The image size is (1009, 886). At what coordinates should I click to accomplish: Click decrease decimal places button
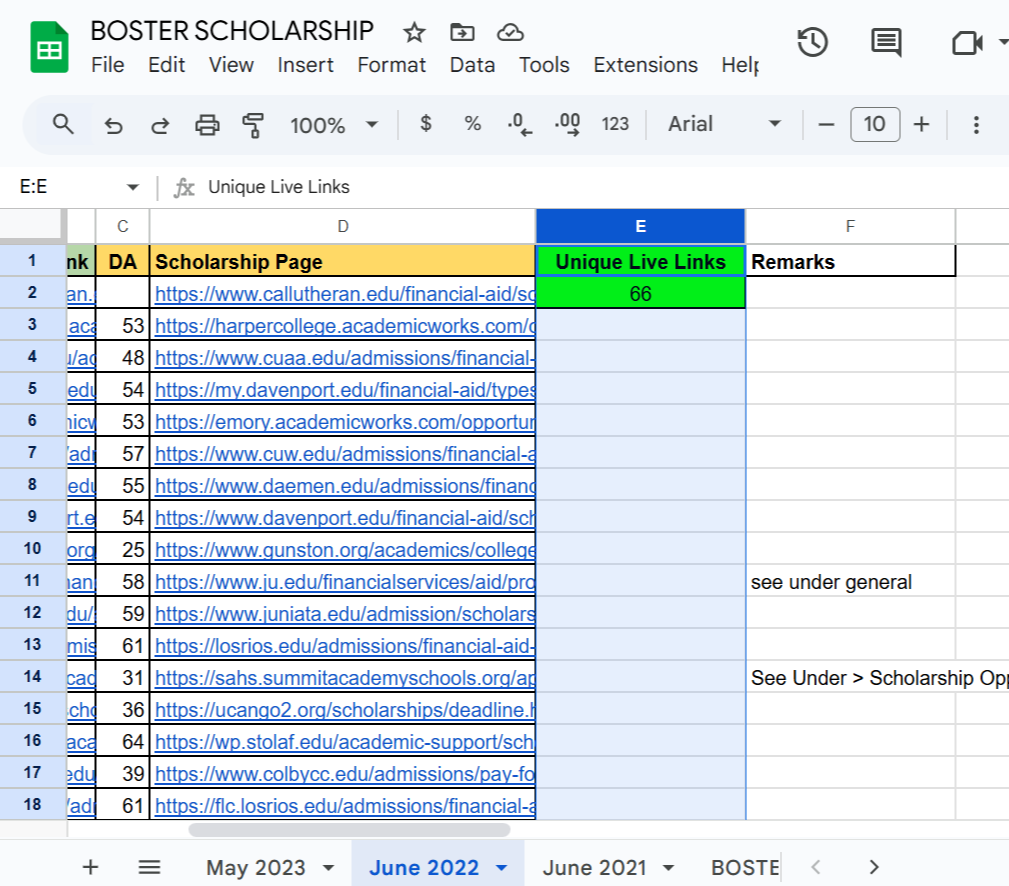519,124
